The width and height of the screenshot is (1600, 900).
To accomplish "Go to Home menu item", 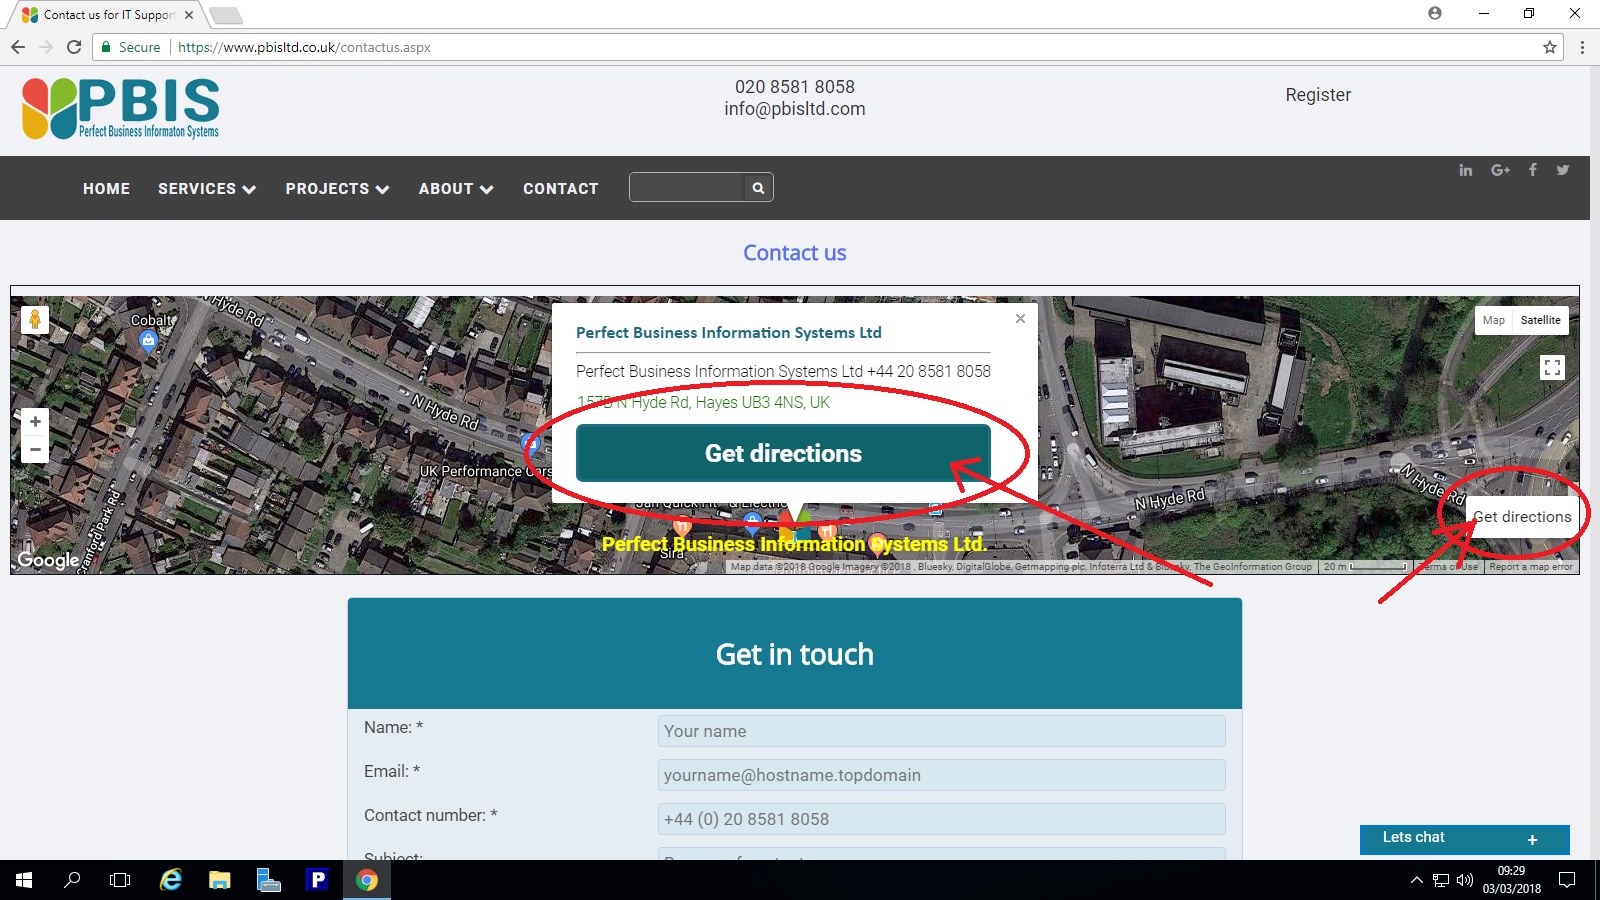I will coord(106,189).
